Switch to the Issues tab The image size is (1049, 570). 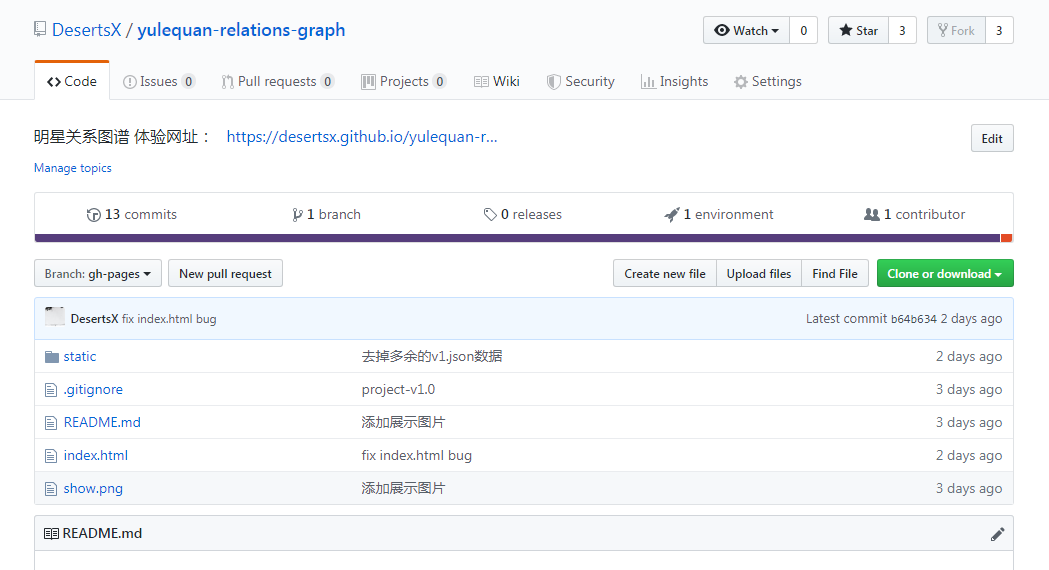pos(159,81)
